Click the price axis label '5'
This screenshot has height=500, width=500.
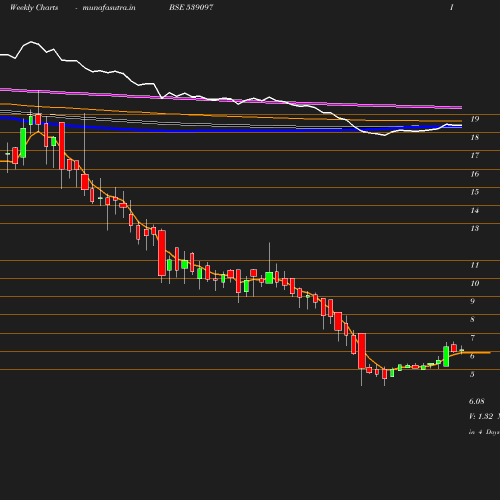click(473, 374)
